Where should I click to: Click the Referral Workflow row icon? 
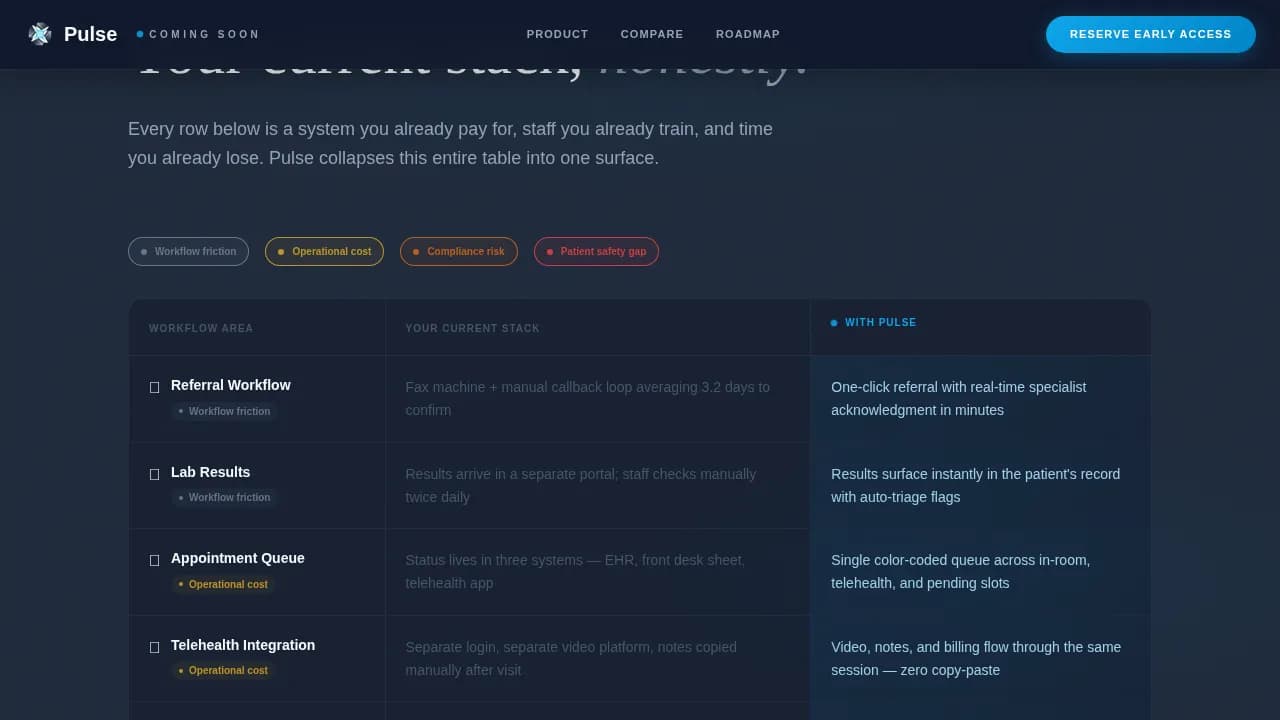tap(155, 387)
